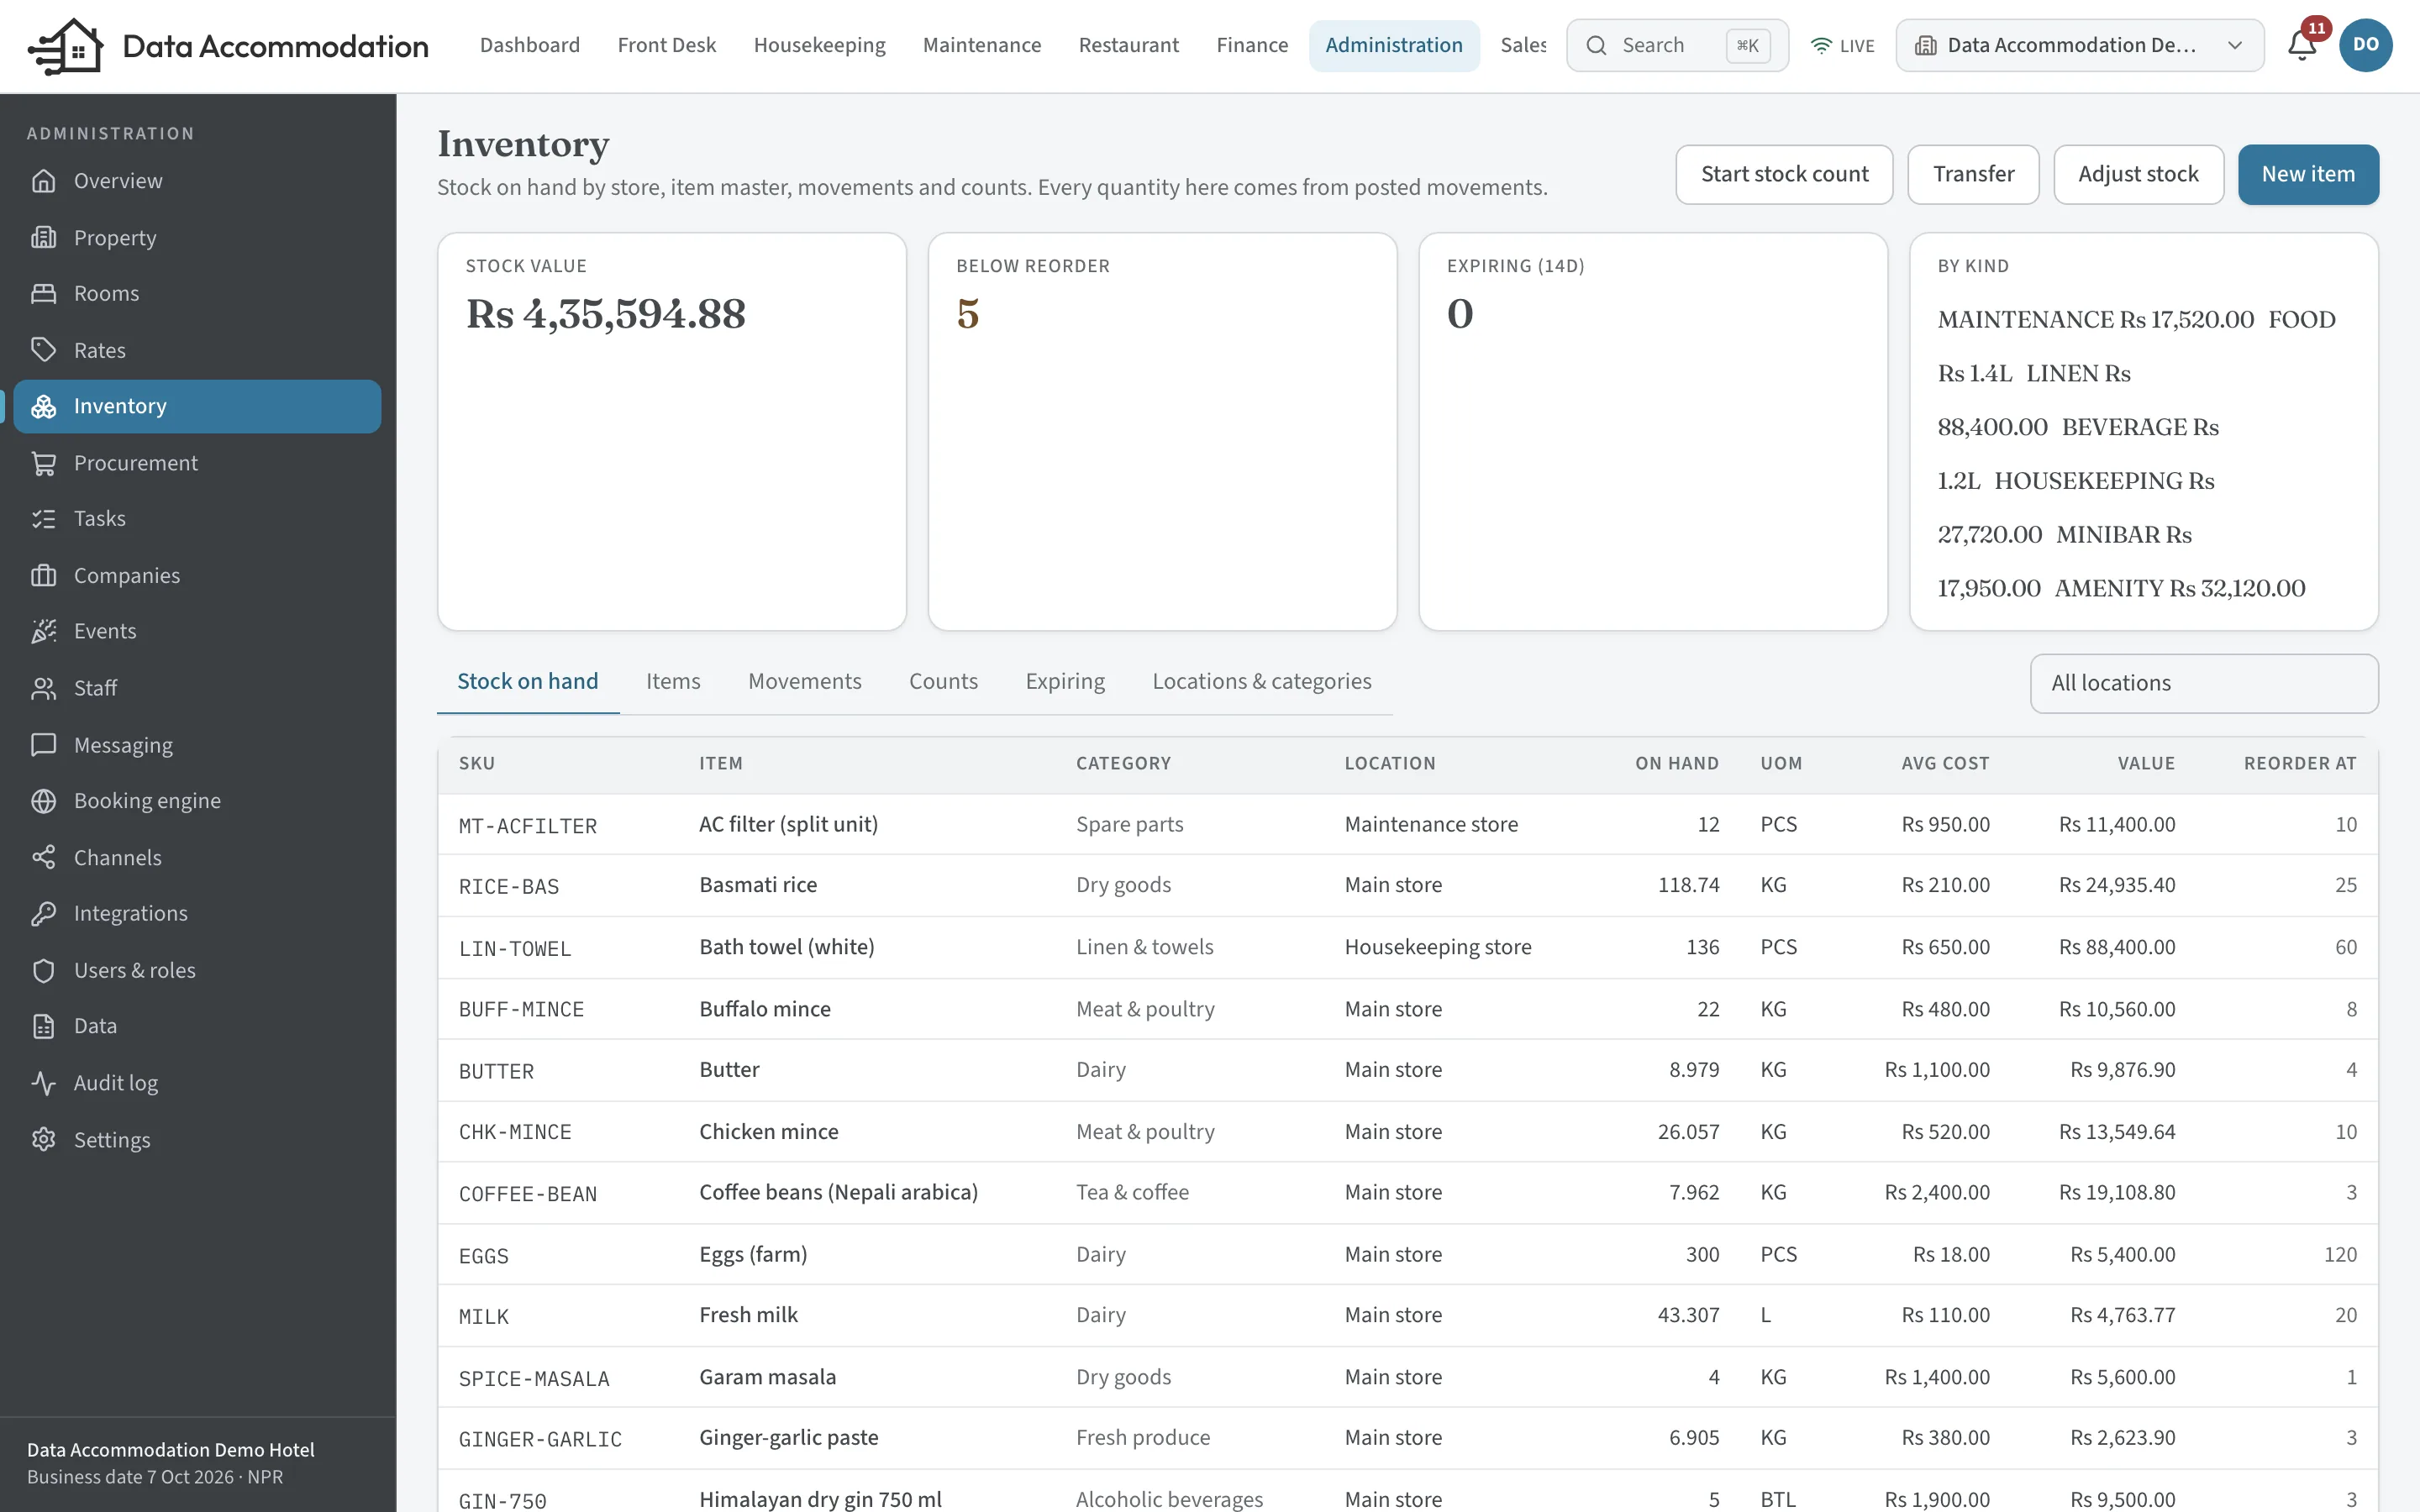Click the Search input field
This screenshot has height=1512, width=2420.
tap(1677, 45)
